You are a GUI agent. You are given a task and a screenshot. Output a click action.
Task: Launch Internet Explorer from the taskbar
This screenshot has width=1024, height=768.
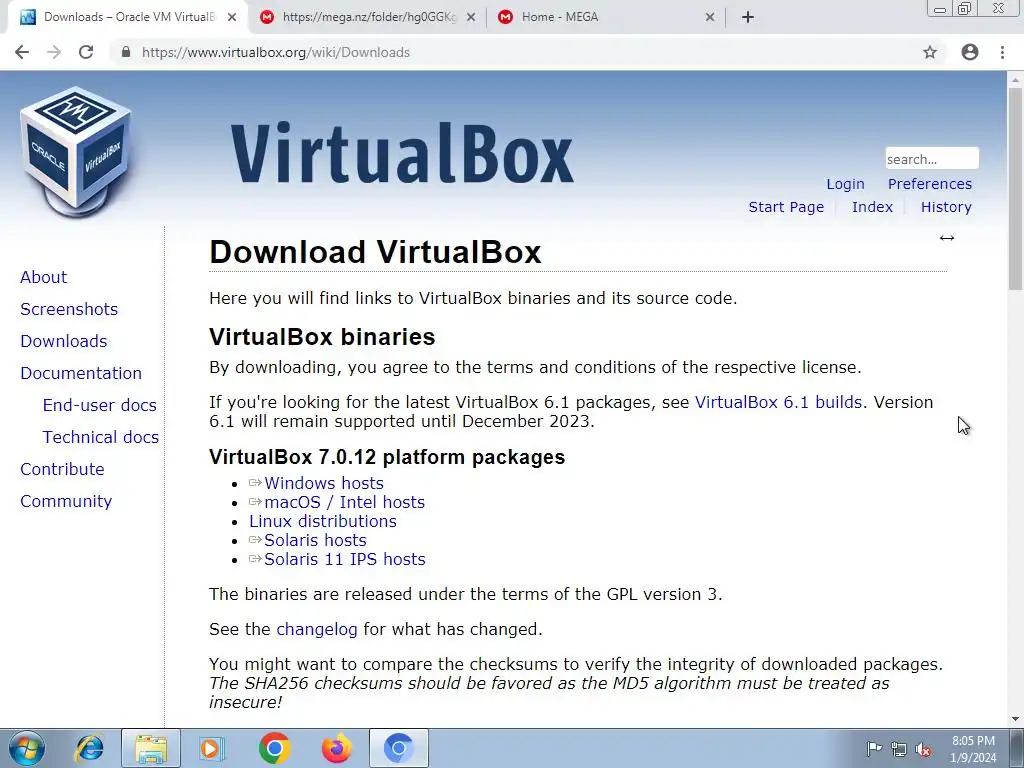pos(89,748)
